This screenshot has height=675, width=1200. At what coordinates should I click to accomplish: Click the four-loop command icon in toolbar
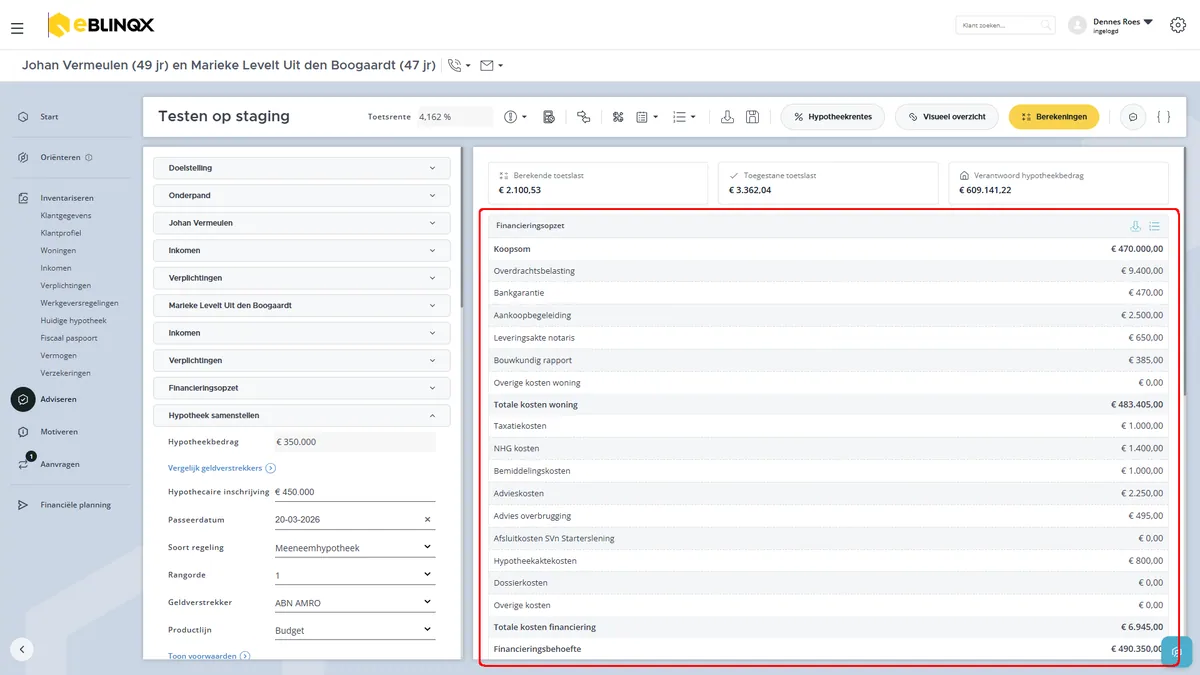(x=618, y=117)
